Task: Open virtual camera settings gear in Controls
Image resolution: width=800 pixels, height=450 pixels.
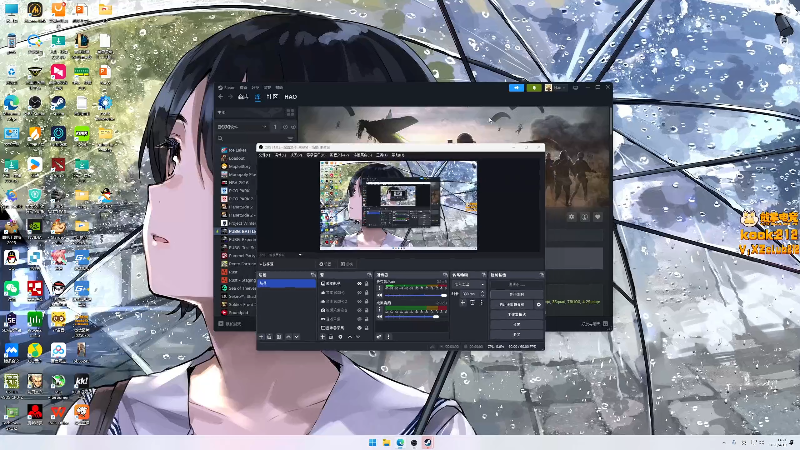Action: click(x=538, y=305)
